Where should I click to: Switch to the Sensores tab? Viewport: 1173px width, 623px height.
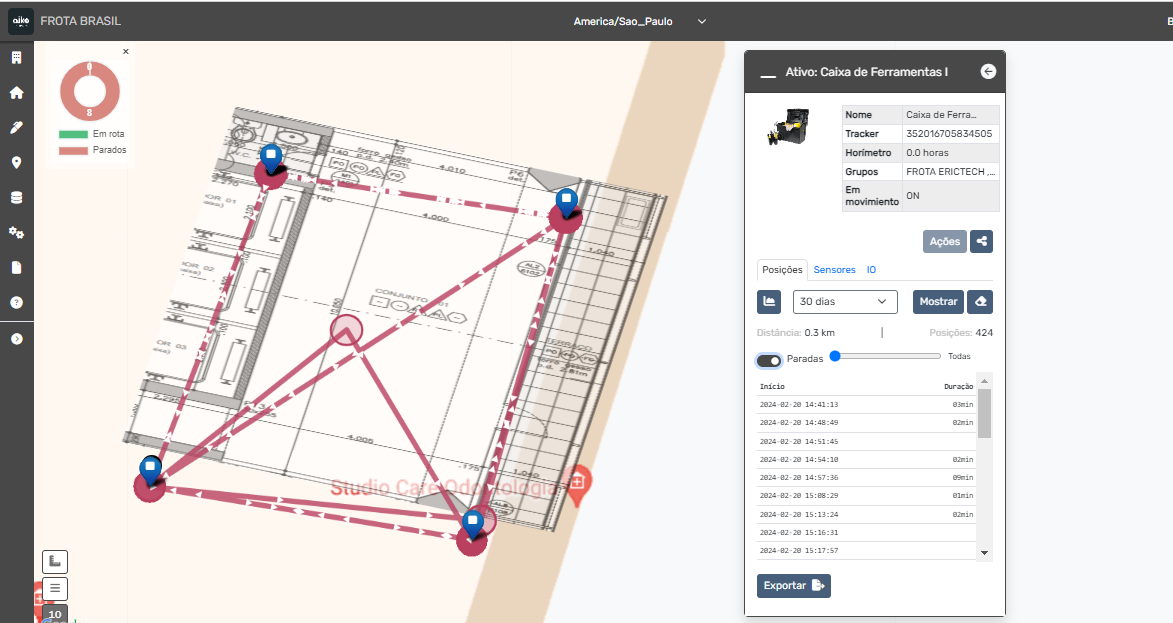pyautogui.click(x=834, y=270)
